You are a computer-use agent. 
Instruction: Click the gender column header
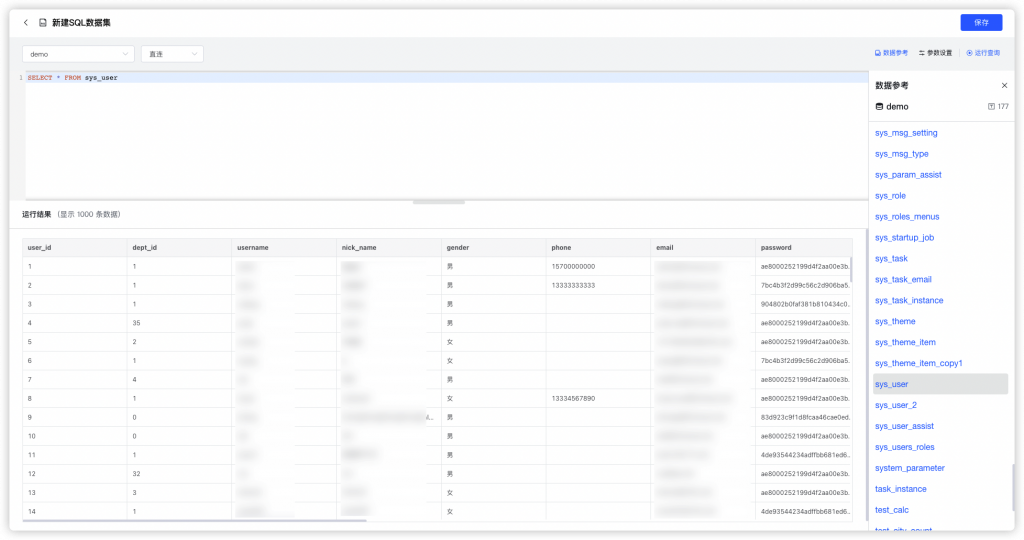494,247
